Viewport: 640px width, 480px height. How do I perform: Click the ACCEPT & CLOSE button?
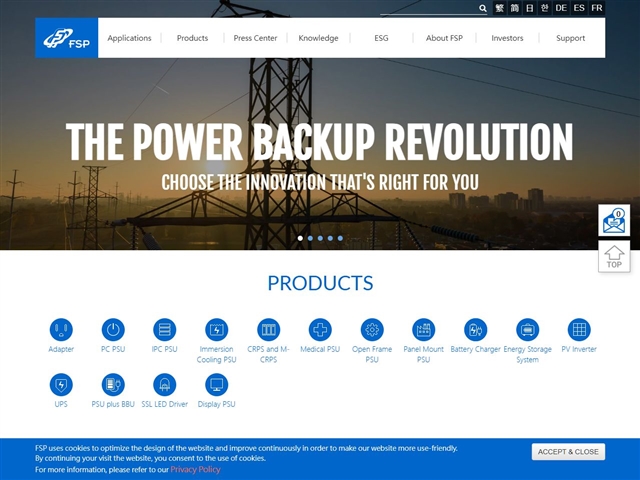(x=568, y=452)
